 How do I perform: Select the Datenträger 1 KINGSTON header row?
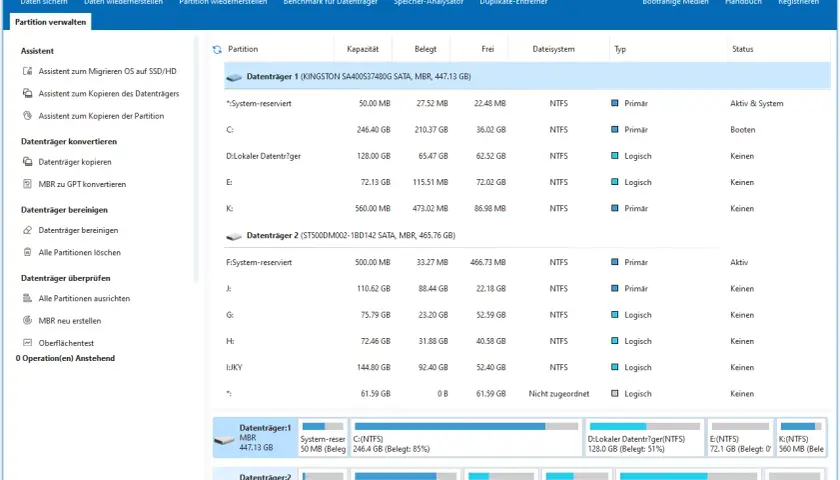pyautogui.click(x=527, y=76)
